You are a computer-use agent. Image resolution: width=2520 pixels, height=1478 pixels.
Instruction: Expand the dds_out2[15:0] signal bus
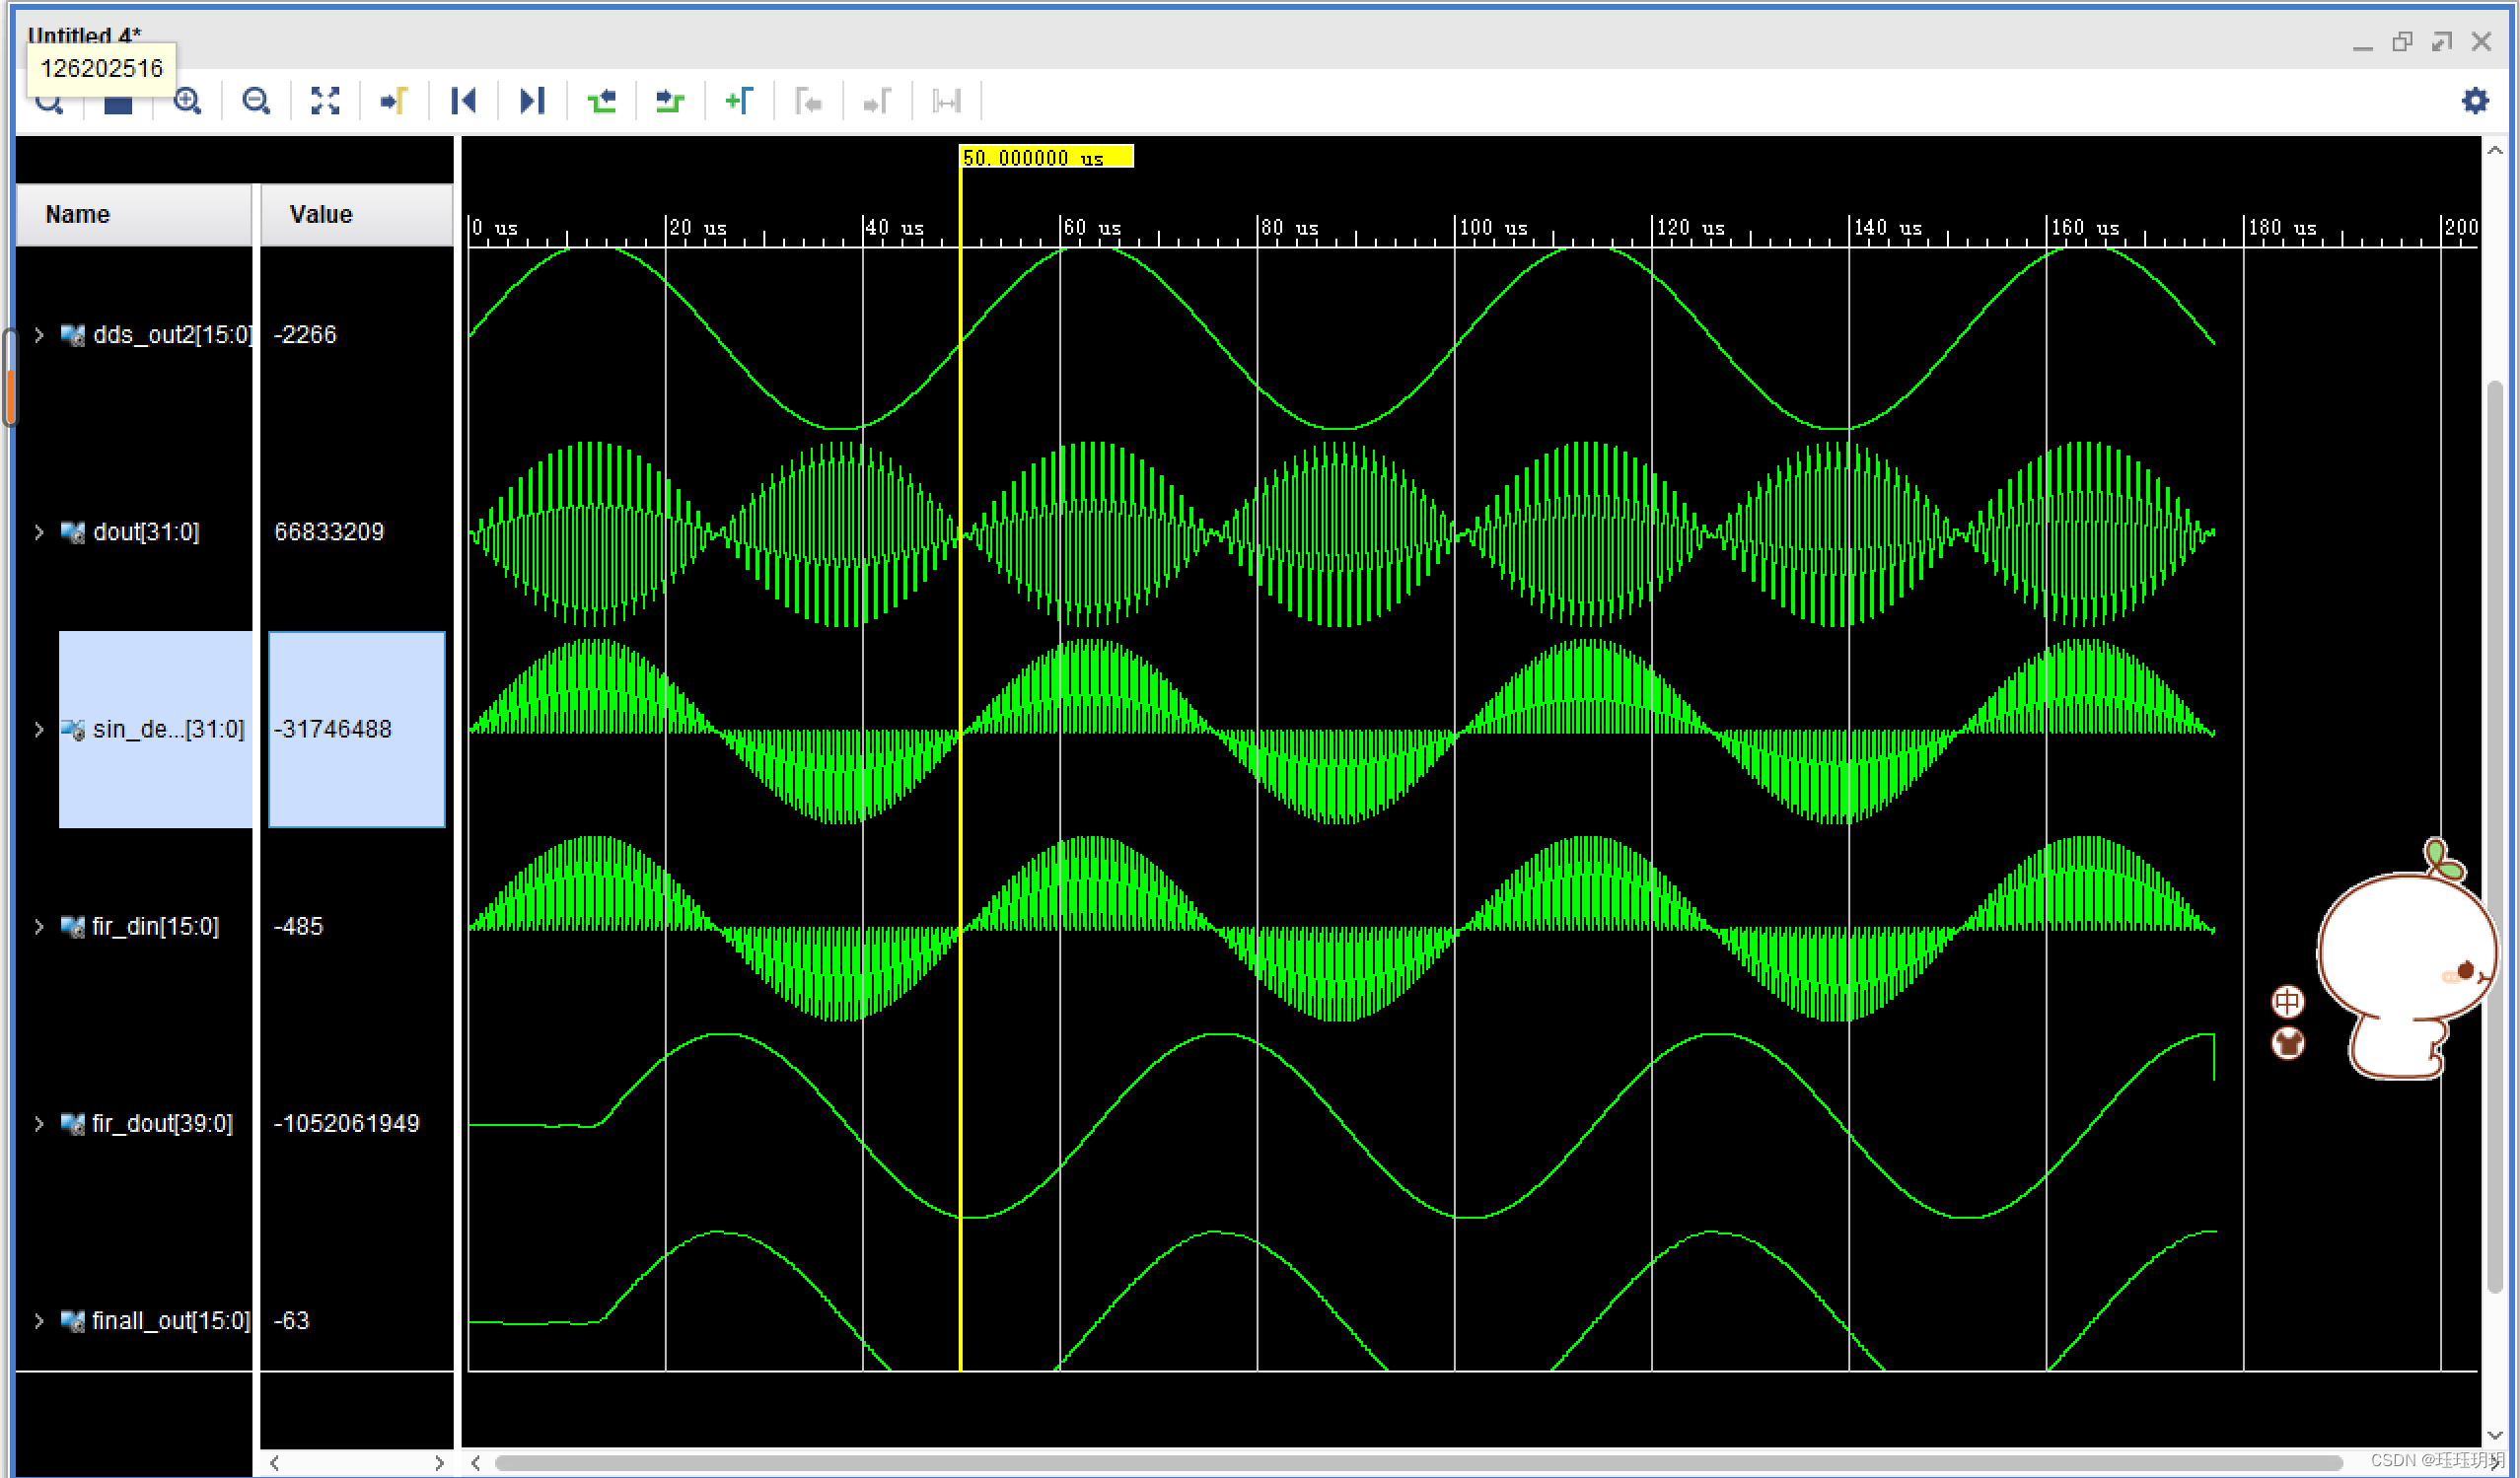coord(39,335)
